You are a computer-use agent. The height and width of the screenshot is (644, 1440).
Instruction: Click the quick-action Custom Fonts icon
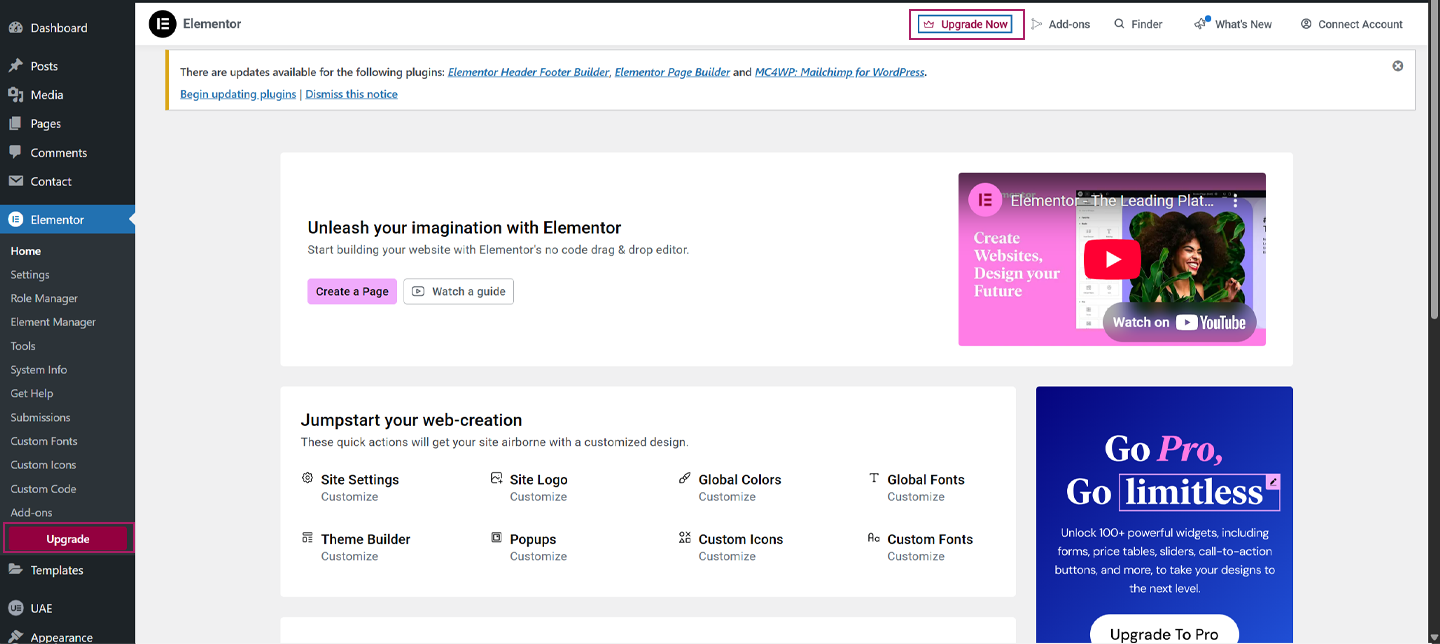(x=874, y=538)
